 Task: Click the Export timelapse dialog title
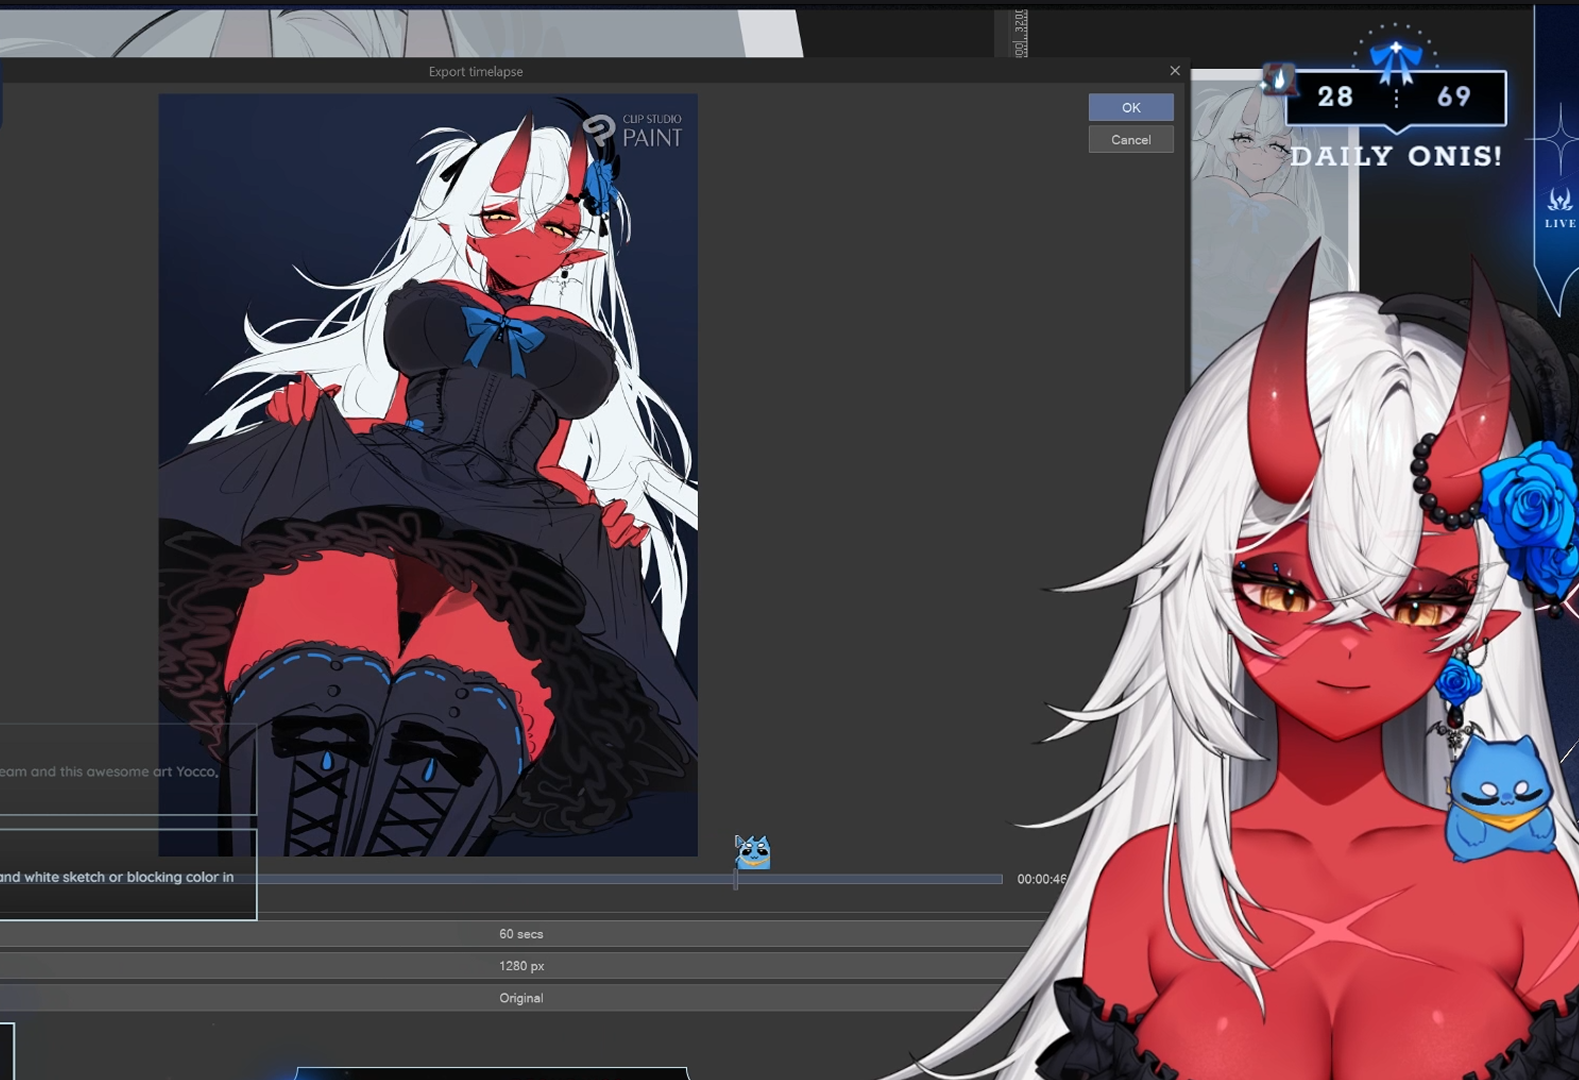tap(476, 72)
